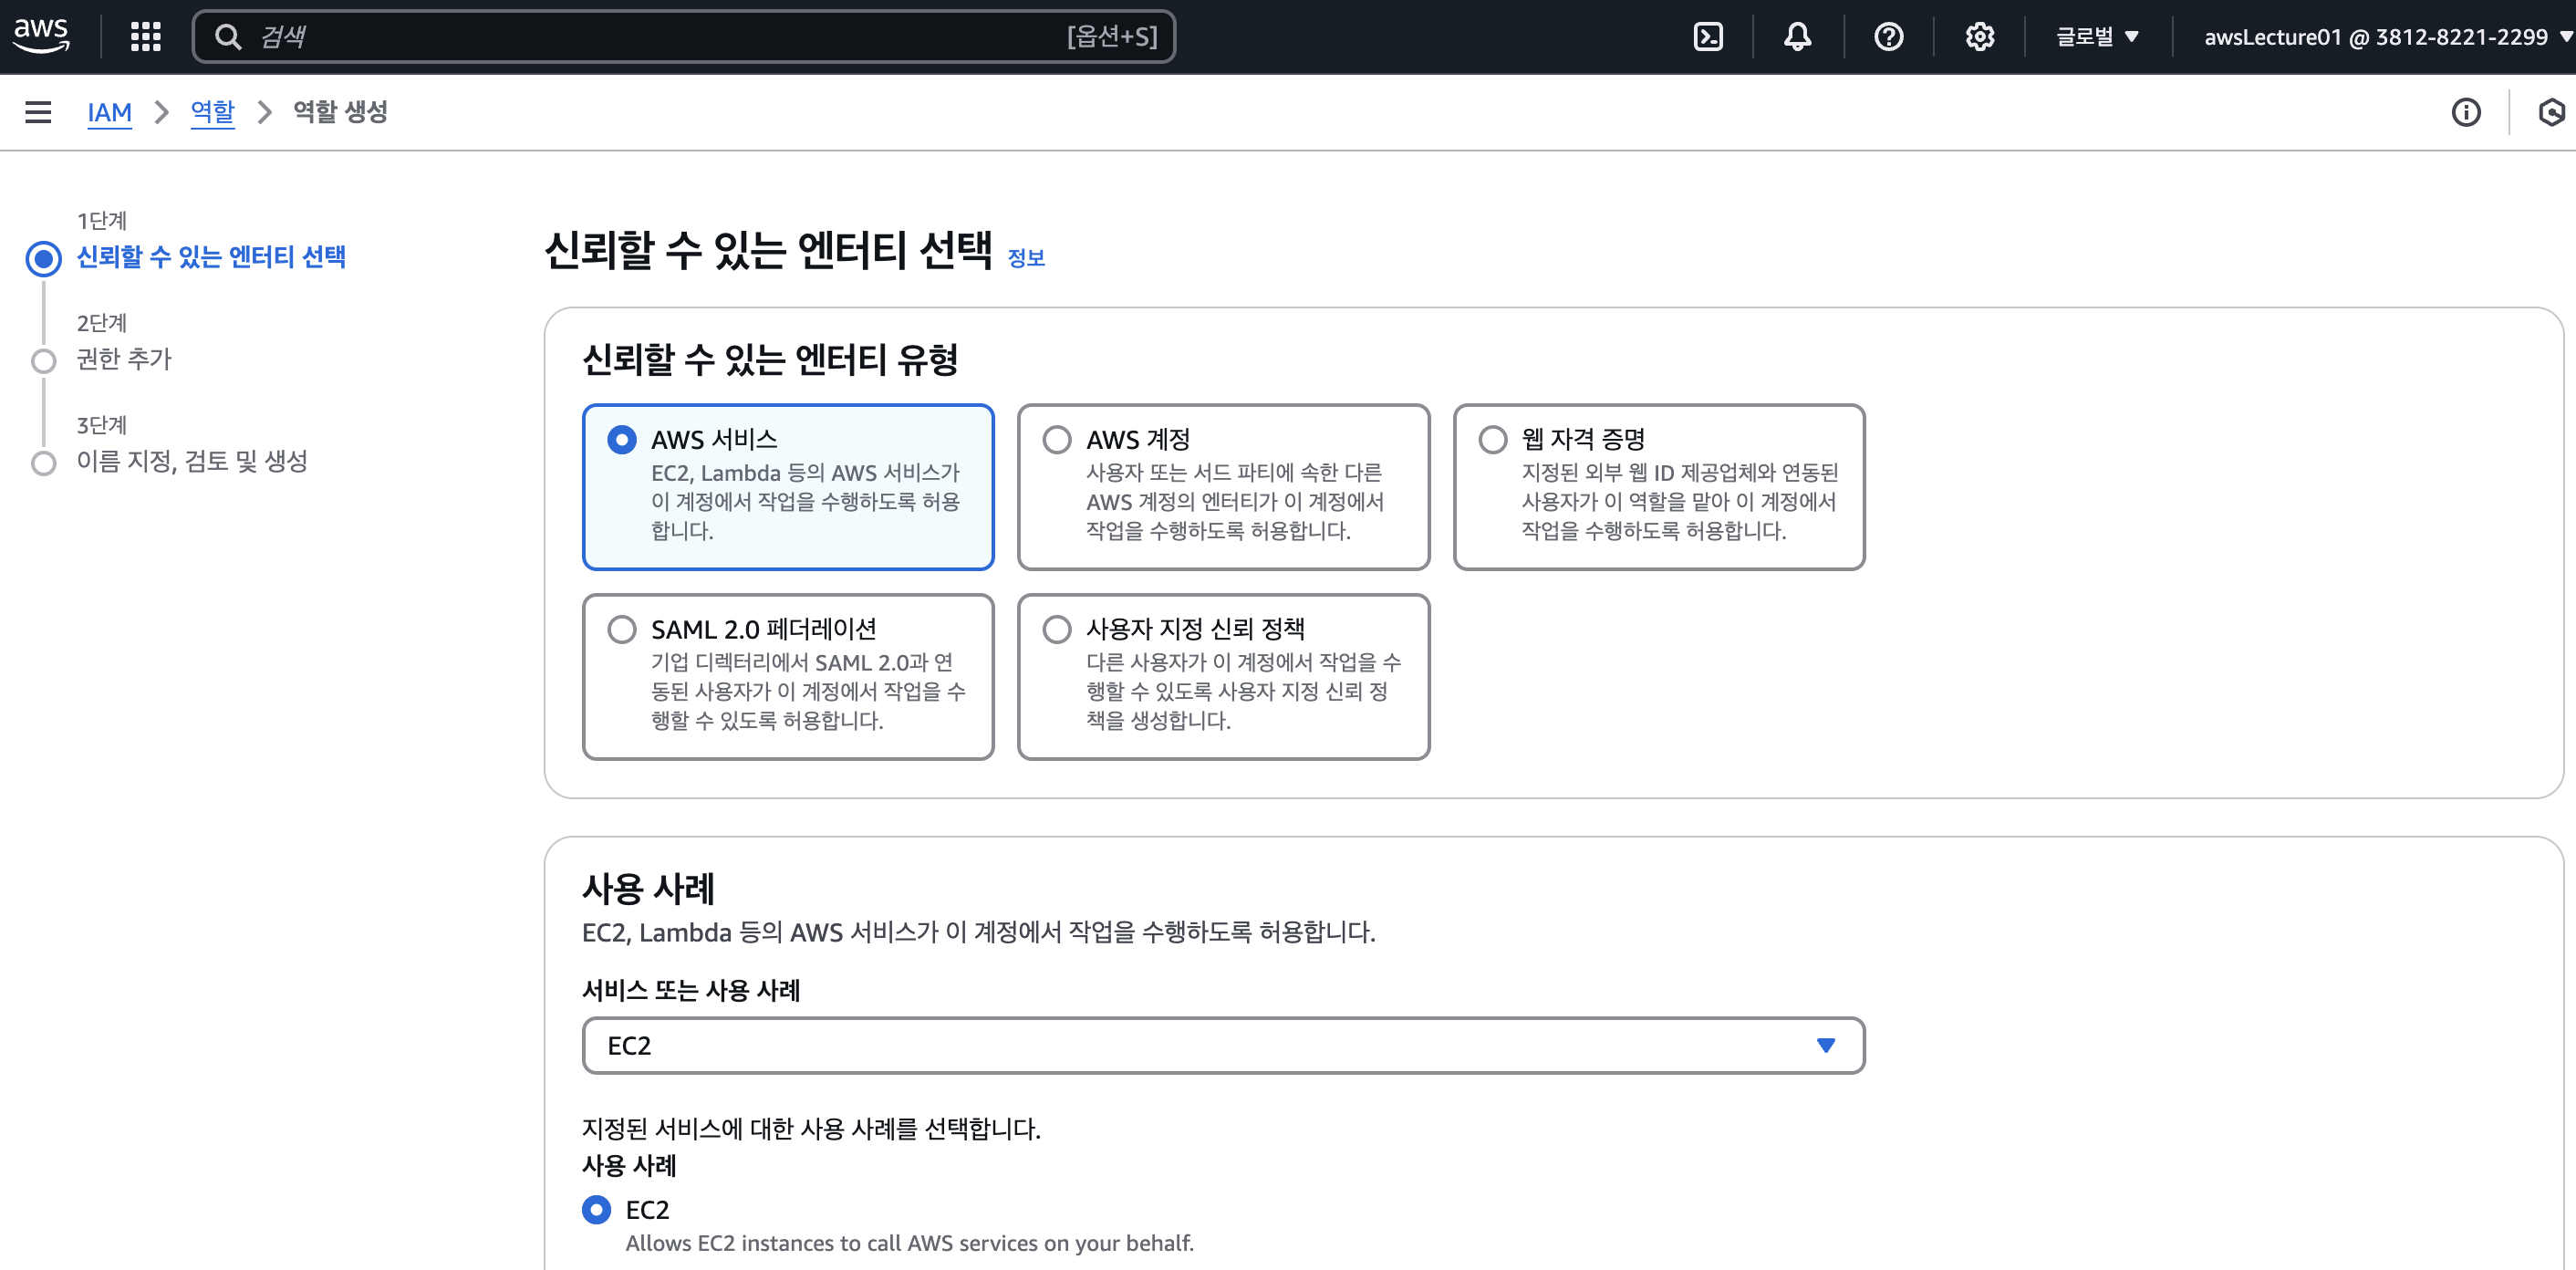This screenshot has width=2576, height=1270.
Task: Open the settings gear menu
Action: (x=1980, y=37)
